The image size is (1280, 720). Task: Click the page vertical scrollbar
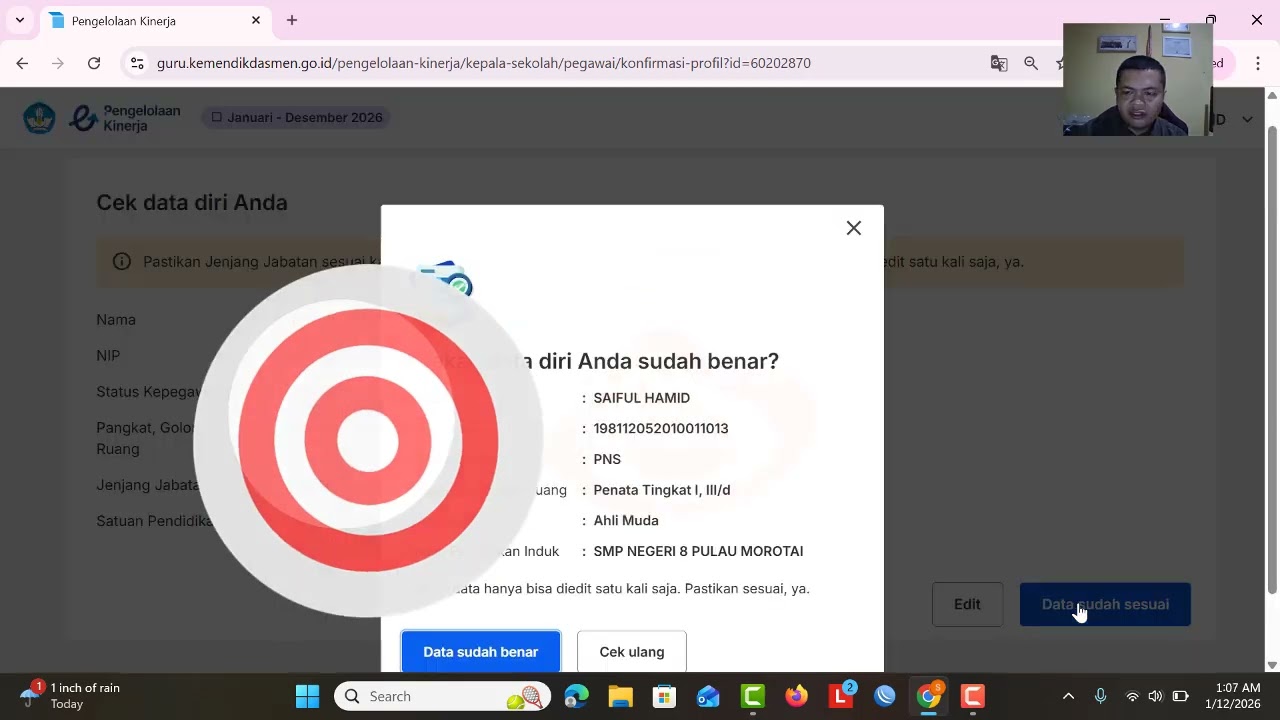click(1272, 360)
